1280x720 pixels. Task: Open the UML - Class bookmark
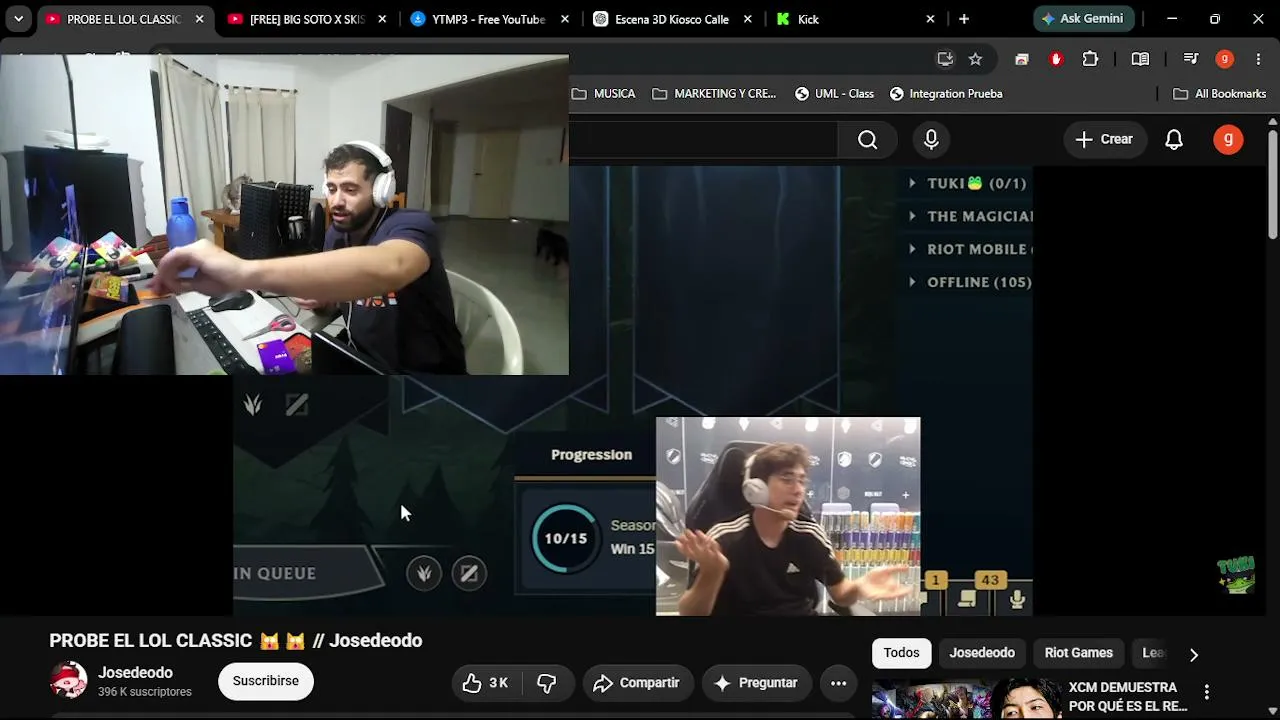(x=834, y=94)
